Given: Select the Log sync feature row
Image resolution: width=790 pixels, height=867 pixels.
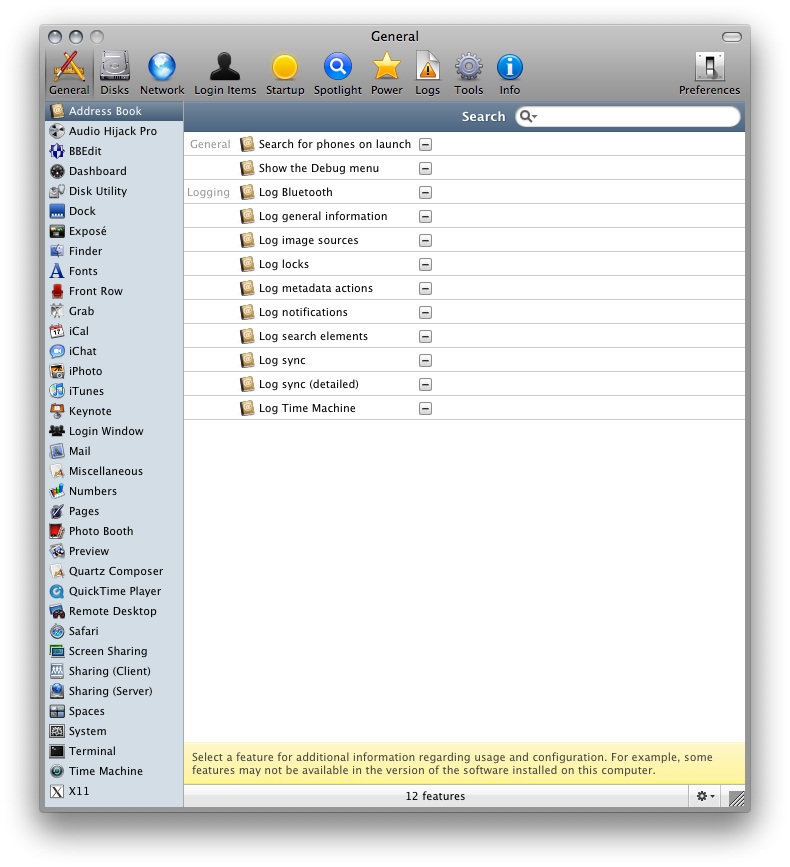Looking at the screenshot, I should (464, 360).
